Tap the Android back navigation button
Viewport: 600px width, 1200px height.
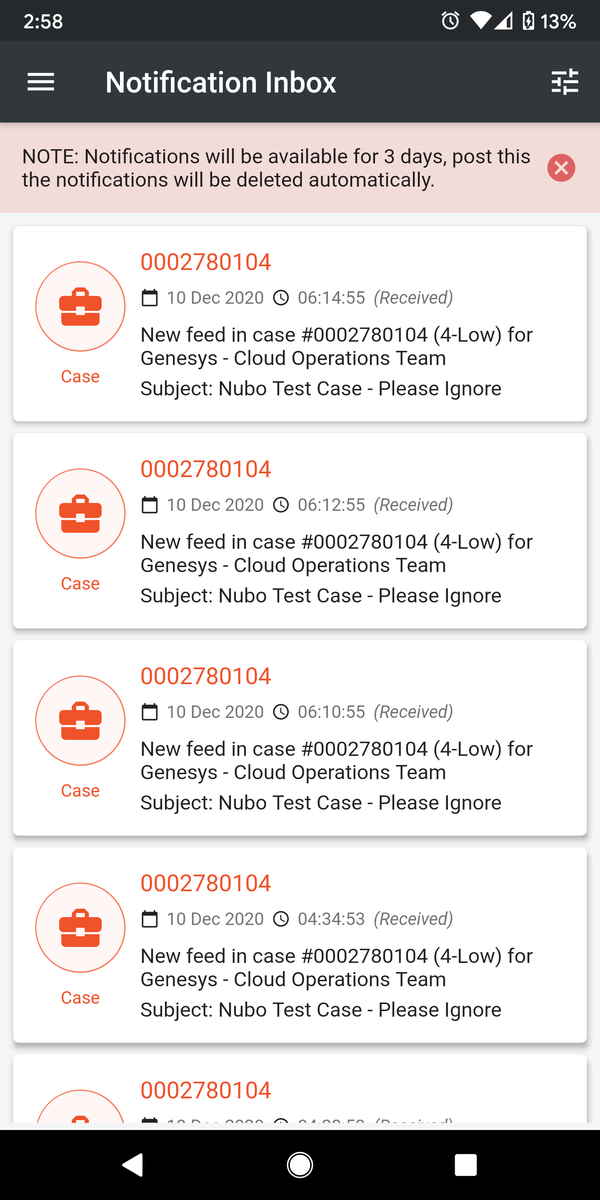[132, 1164]
